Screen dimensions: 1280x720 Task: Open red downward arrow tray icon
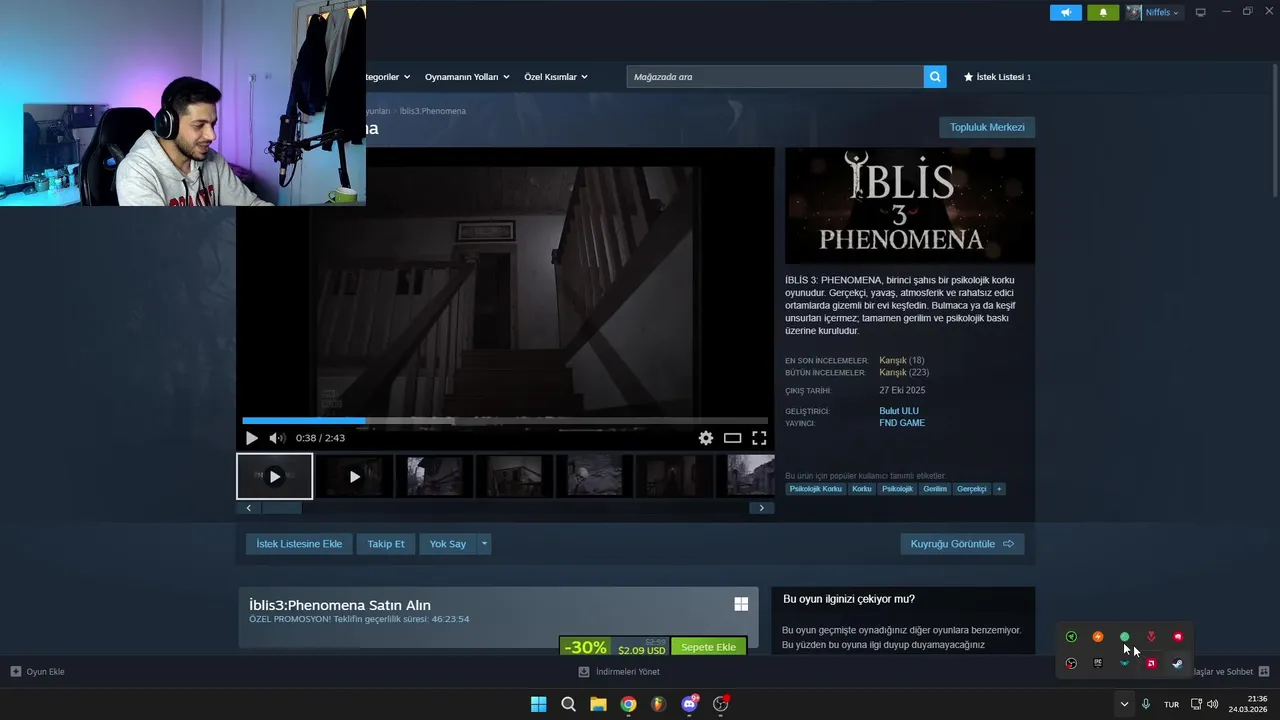coord(1151,637)
